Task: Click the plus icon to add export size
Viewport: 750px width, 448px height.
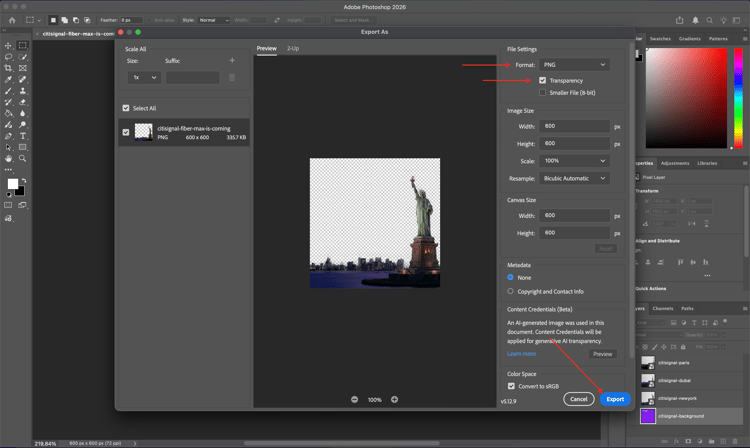Action: [x=232, y=61]
